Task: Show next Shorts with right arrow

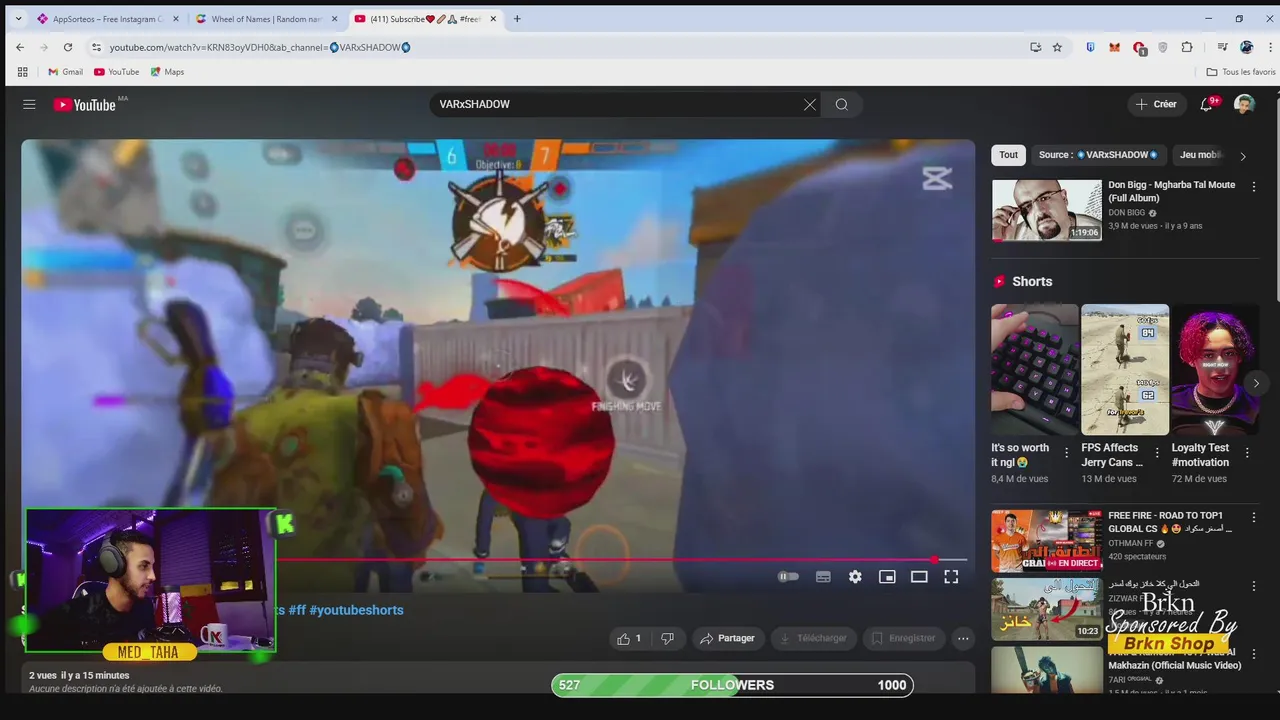Action: pyautogui.click(x=1256, y=383)
